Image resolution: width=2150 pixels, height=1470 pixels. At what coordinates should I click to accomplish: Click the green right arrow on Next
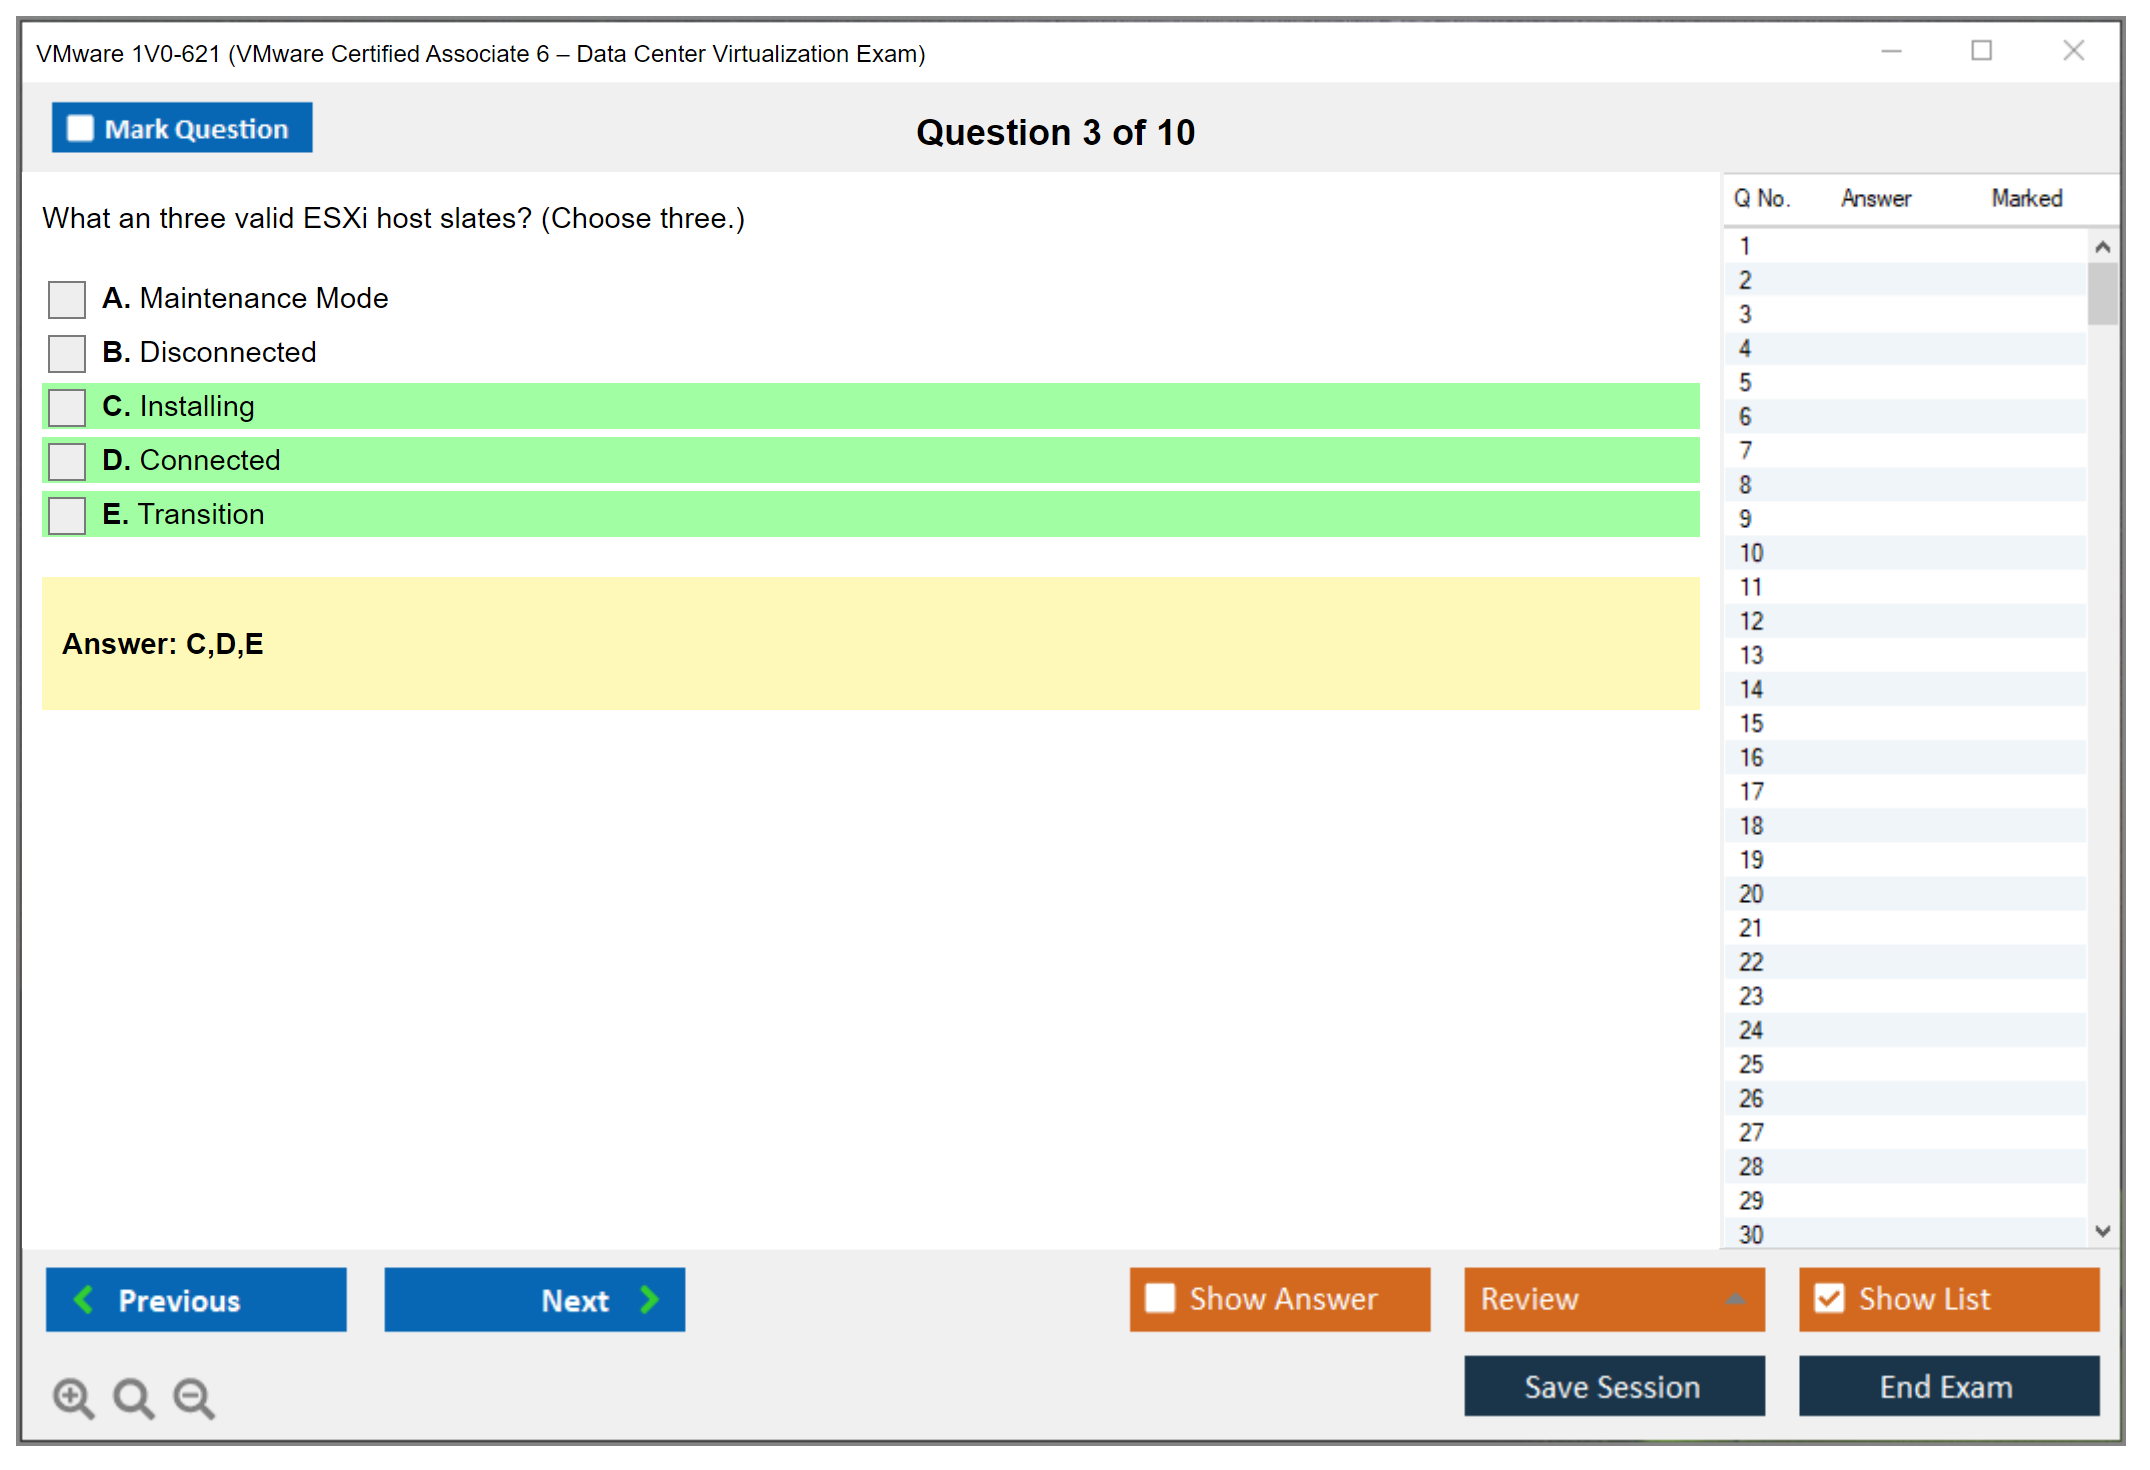coord(649,1299)
